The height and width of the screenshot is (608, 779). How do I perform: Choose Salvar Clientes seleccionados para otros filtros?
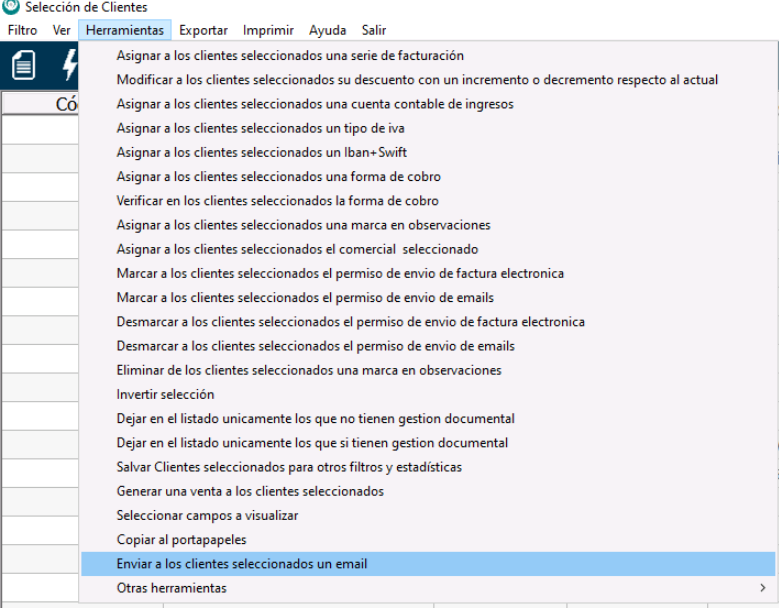[x=289, y=467]
